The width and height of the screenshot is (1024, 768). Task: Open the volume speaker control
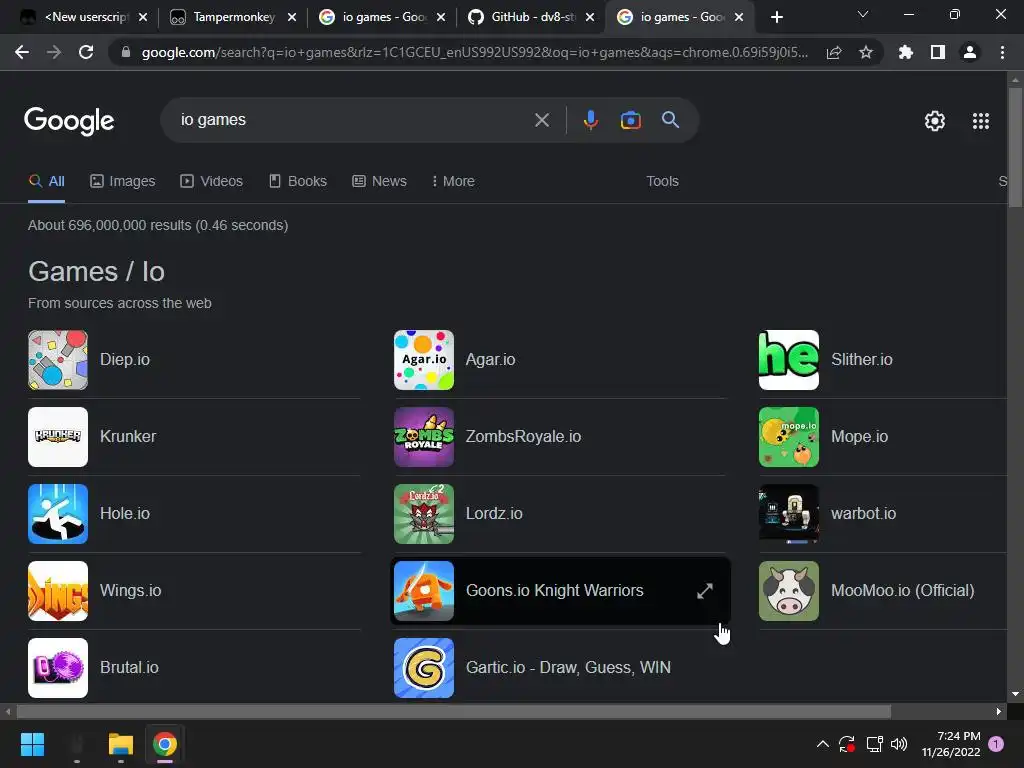pos(899,744)
